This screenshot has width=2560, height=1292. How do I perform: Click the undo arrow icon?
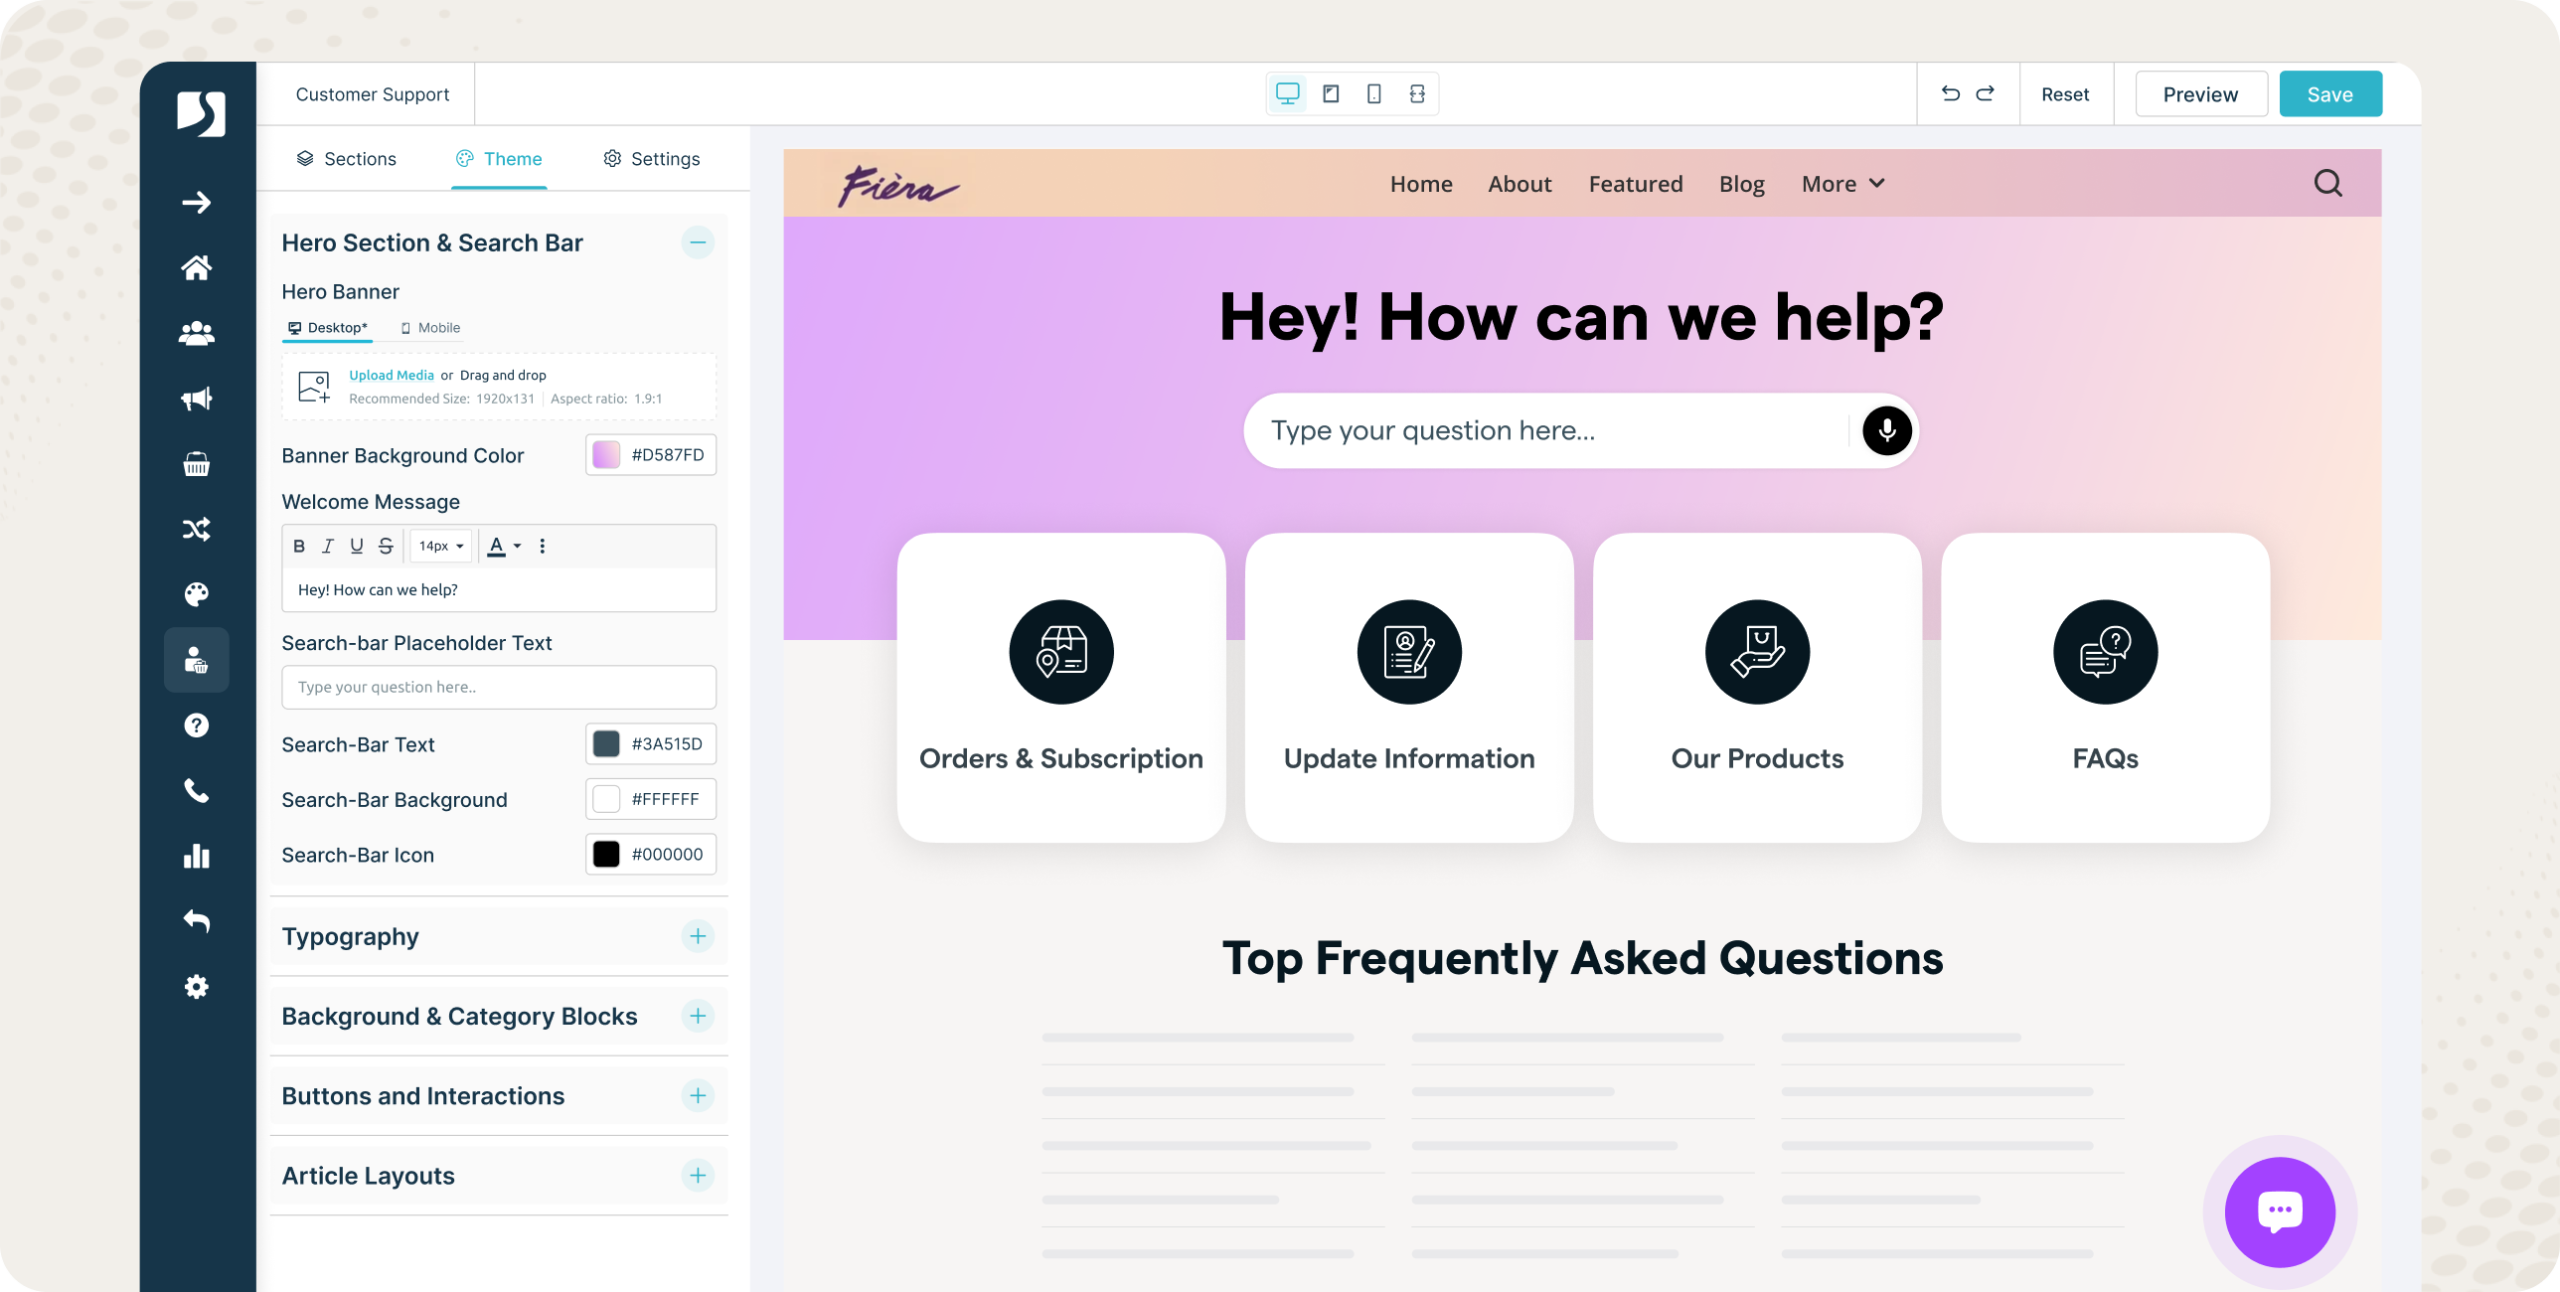1950,93
